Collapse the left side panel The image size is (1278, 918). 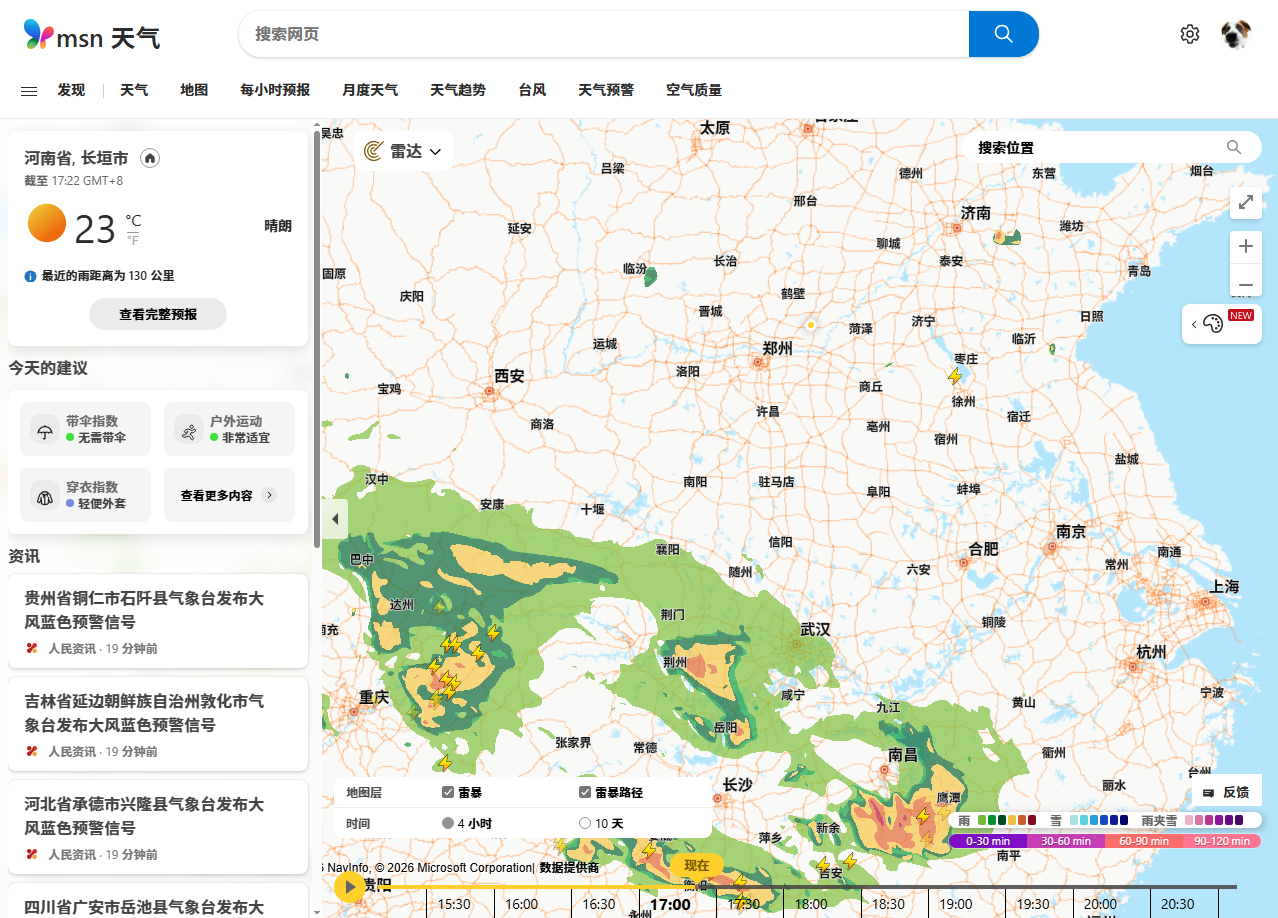(x=335, y=519)
